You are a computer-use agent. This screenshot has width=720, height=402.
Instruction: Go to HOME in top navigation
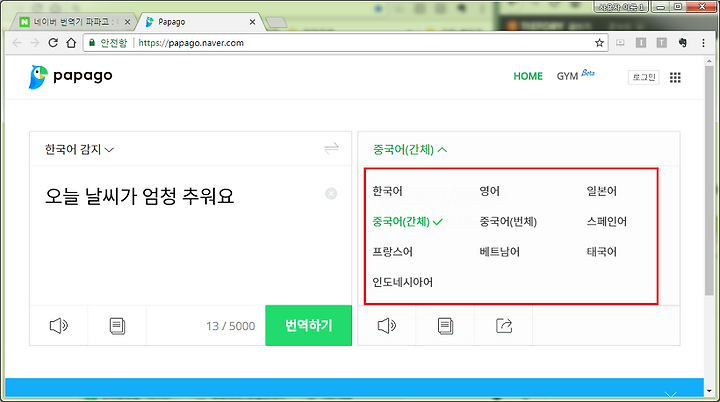tap(528, 76)
